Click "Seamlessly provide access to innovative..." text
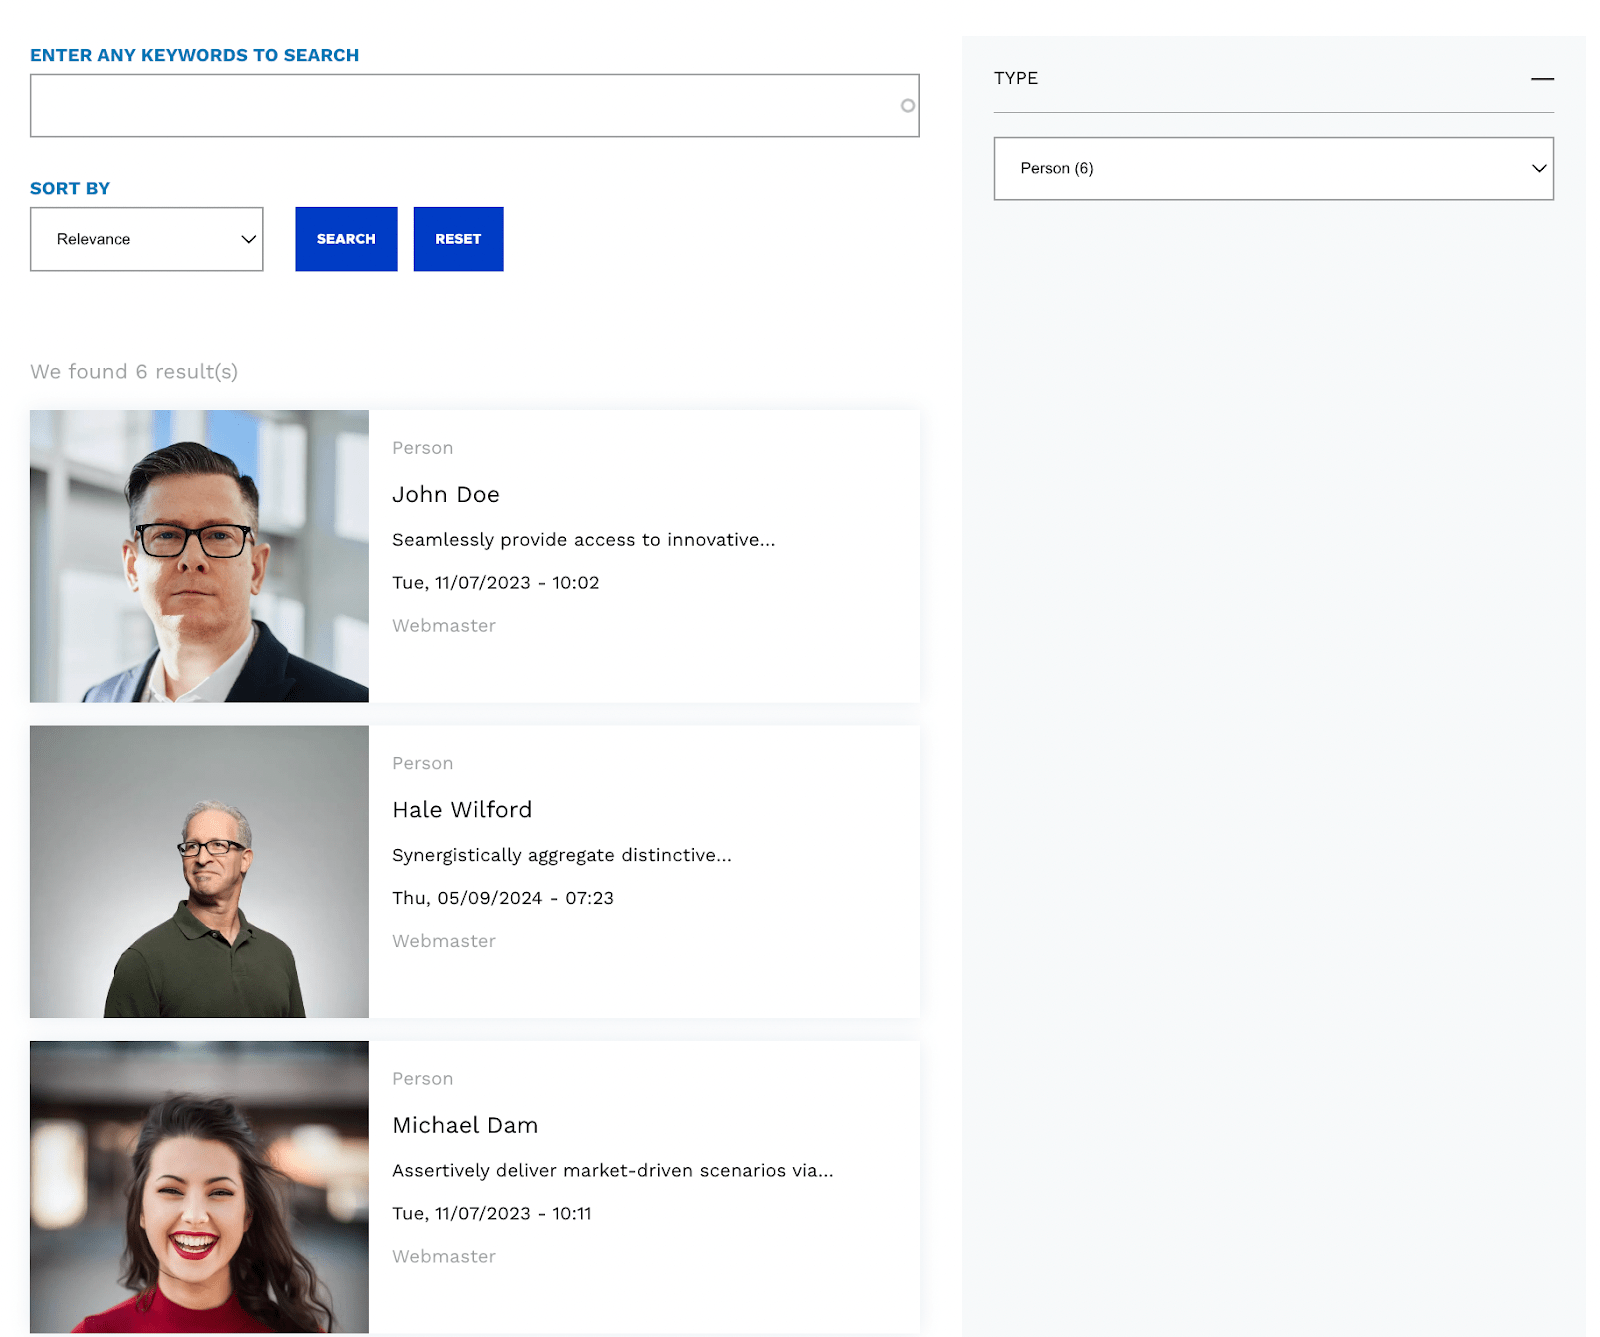This screenshot has width=1600, height=1337. (583, 540)
